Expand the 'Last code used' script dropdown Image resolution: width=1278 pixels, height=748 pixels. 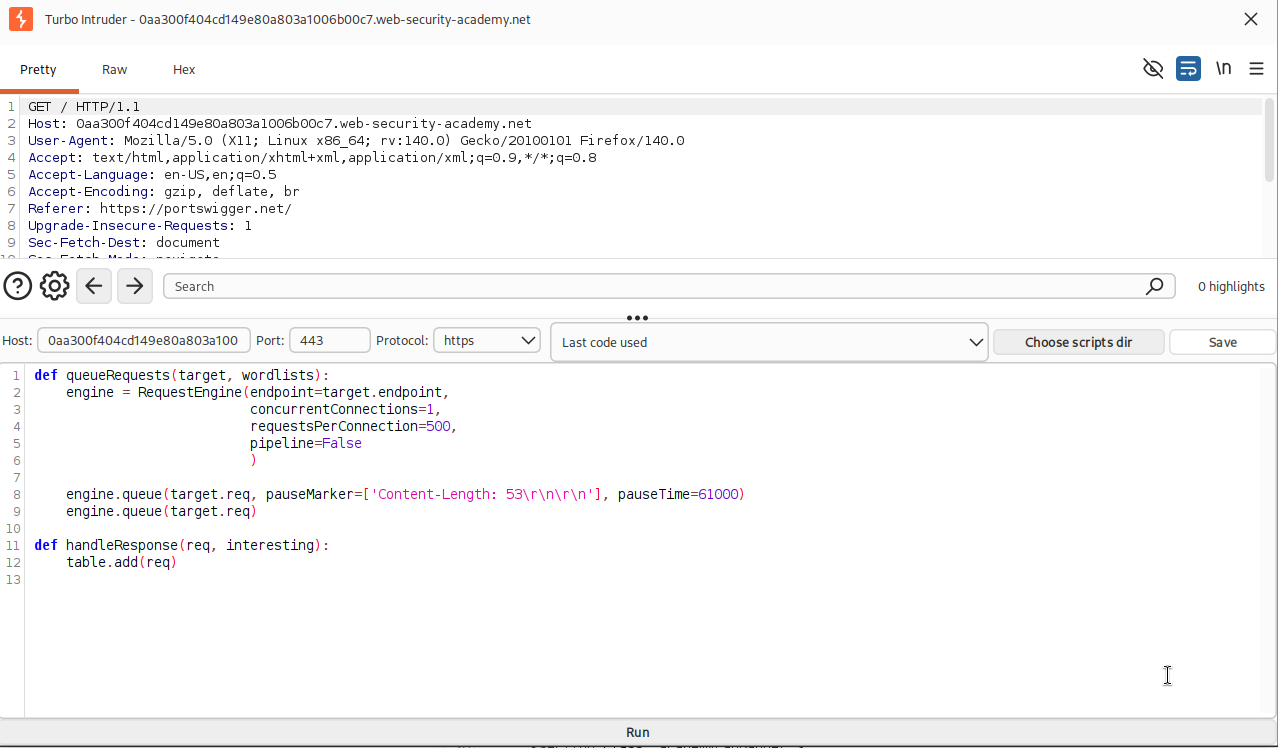[769, 342]
